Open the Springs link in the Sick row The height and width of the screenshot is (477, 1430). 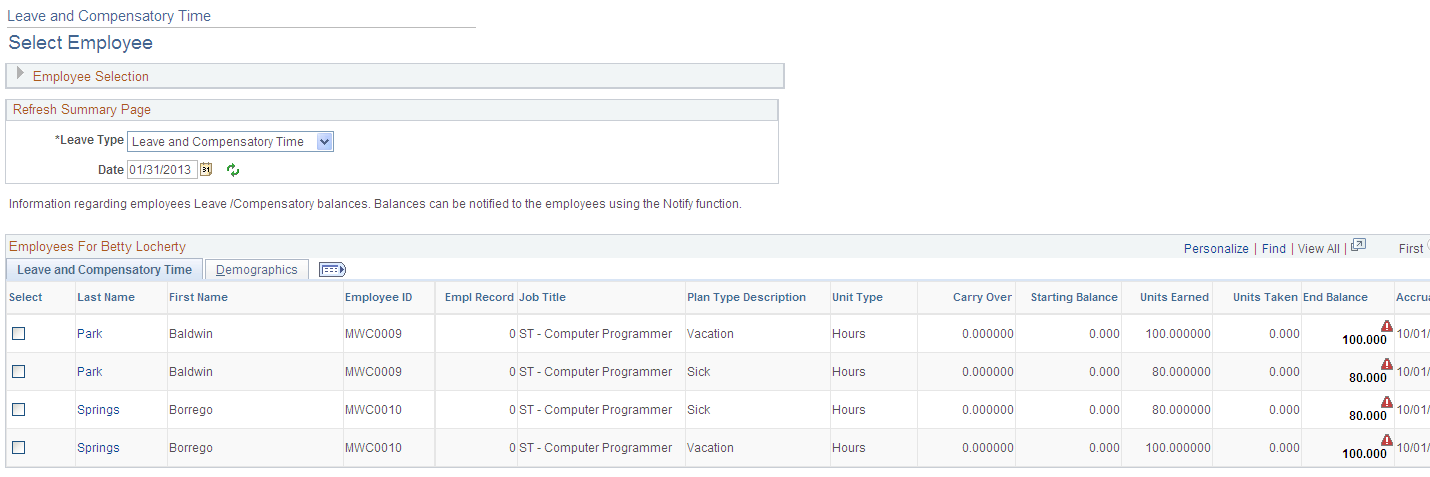click(x=98, y=410)
